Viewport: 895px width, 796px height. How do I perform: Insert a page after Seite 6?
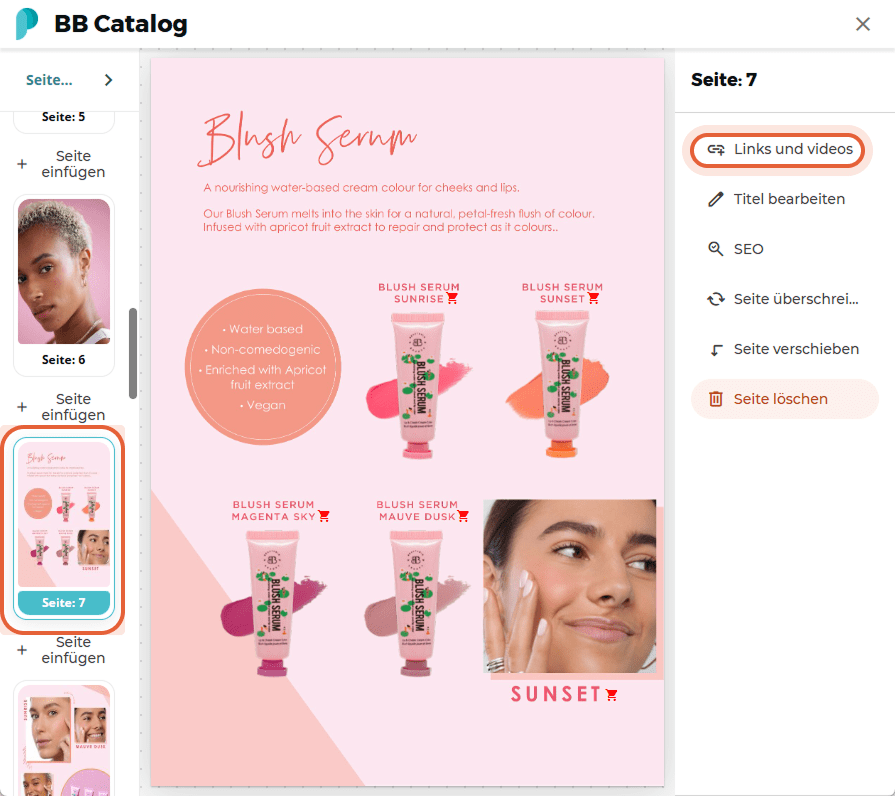click(x=61, y=407)
